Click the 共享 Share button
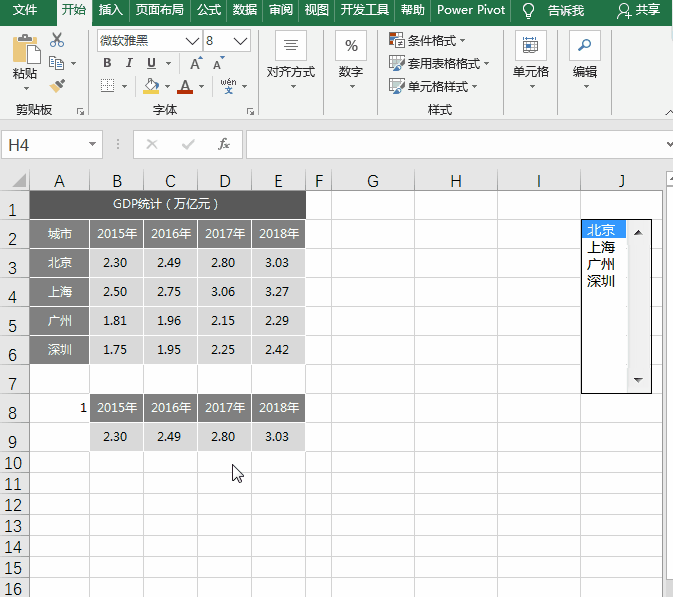The height and width of the screenshot is (597, 673). (638, 10)
